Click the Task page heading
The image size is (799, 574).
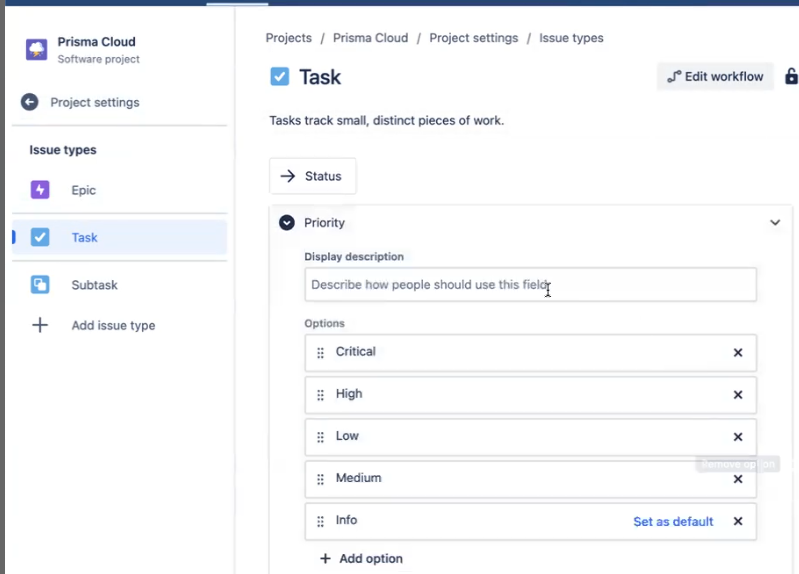pos(320,77)
